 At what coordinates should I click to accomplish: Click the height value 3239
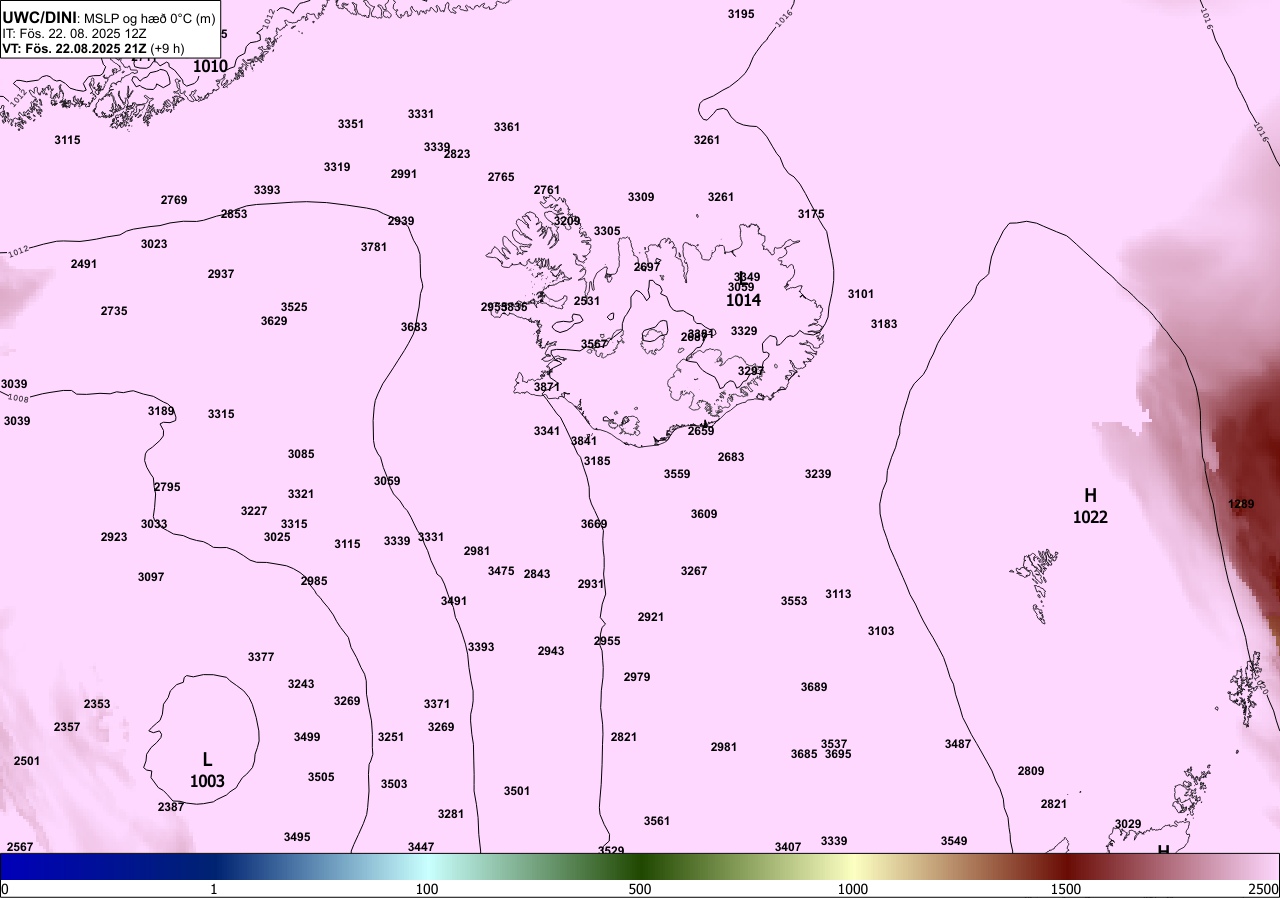[818, 474]
